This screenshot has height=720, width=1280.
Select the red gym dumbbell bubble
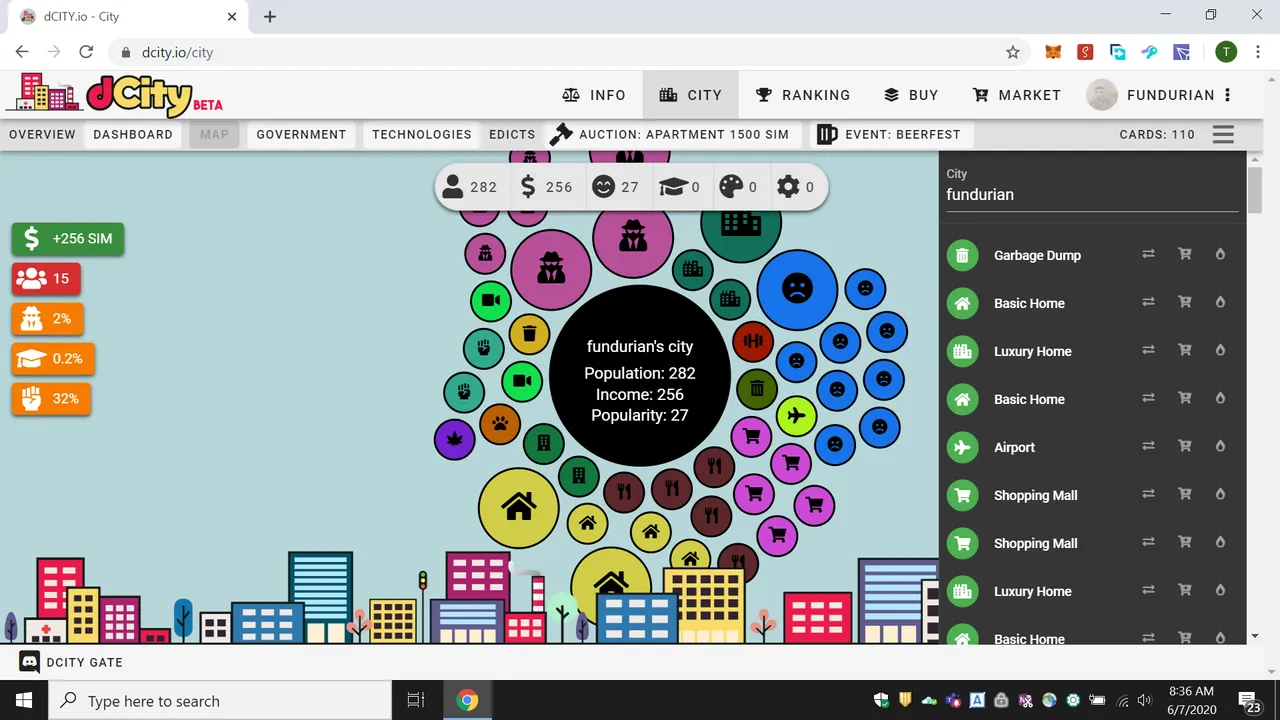tap(753, 342)
